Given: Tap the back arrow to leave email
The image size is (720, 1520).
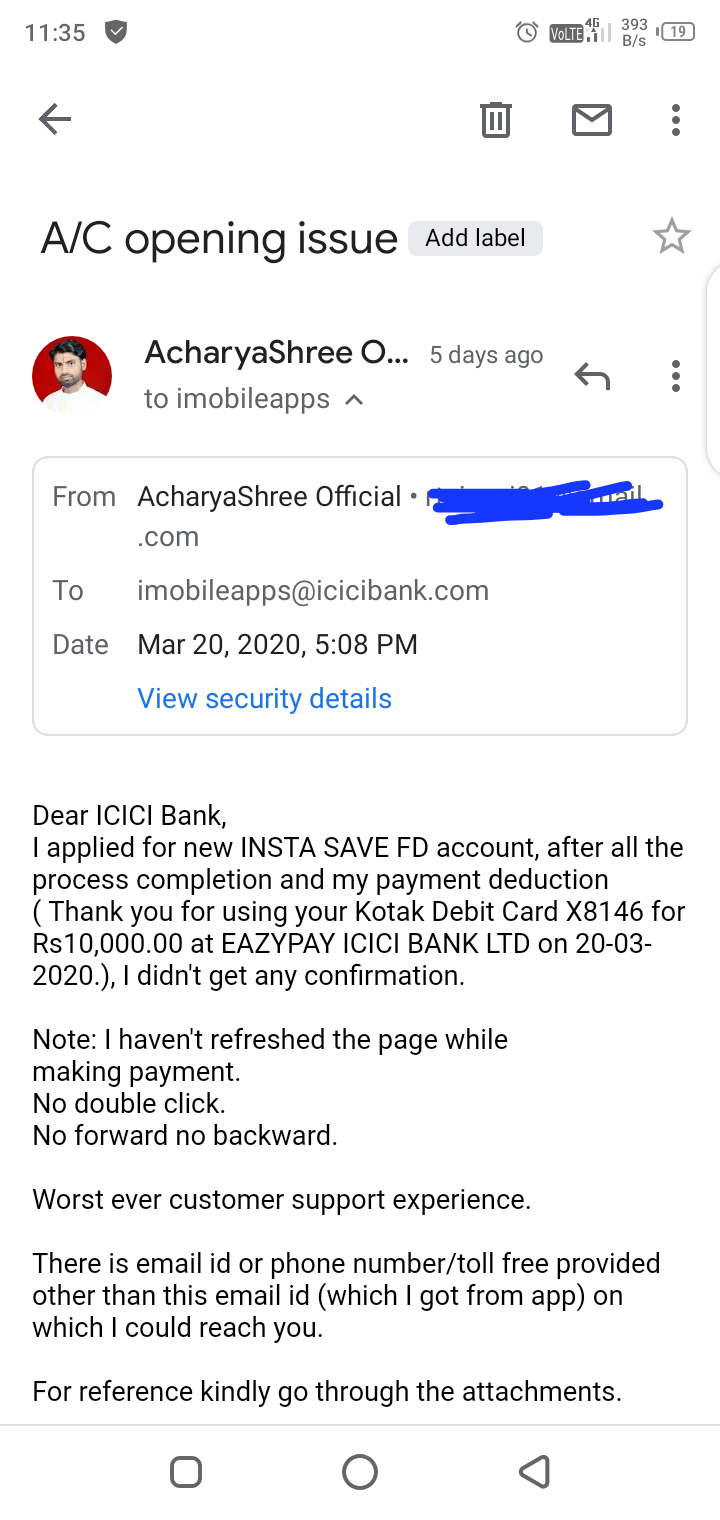Looking at the screenshot, I should (55, 120).
